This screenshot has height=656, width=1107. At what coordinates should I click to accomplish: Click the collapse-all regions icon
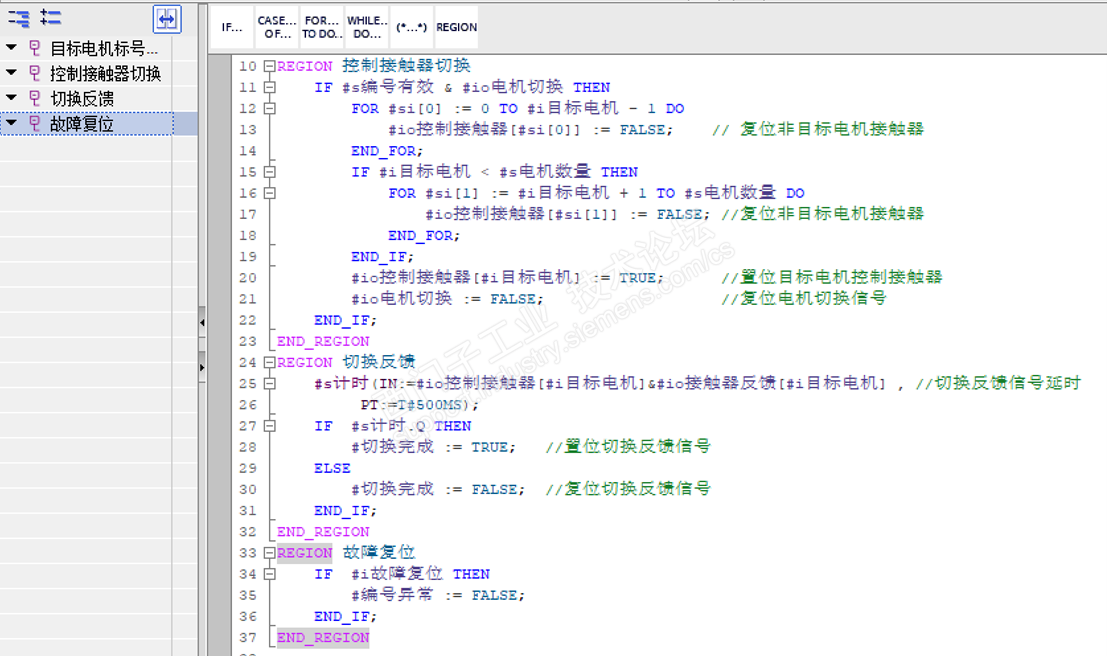click(19, 18)
